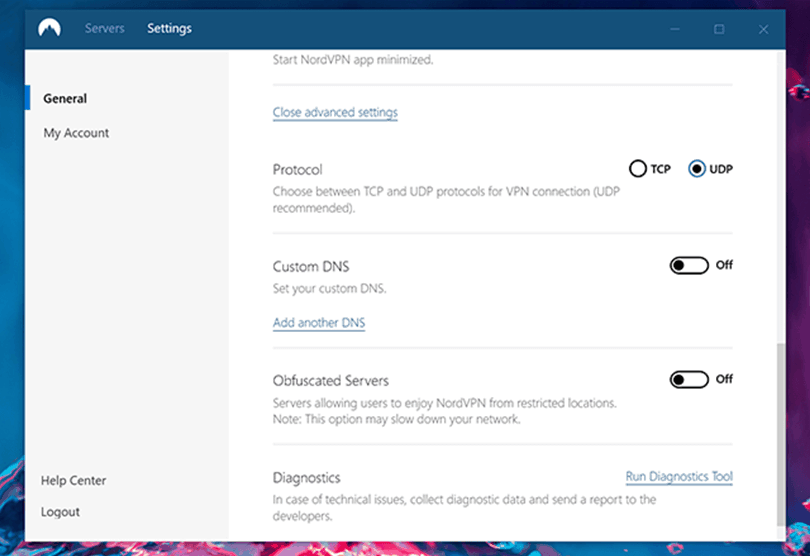The width and height of the screenshot is (810, 556).
Task: Click the 'Start NordVPN app minimized.' text
Action: [353, 60]
